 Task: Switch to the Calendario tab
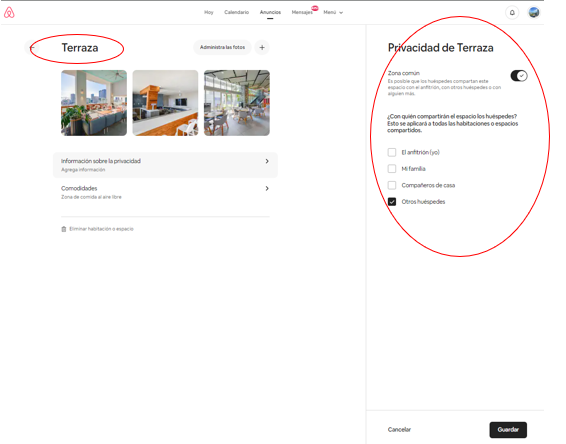[x=236, y=12]
